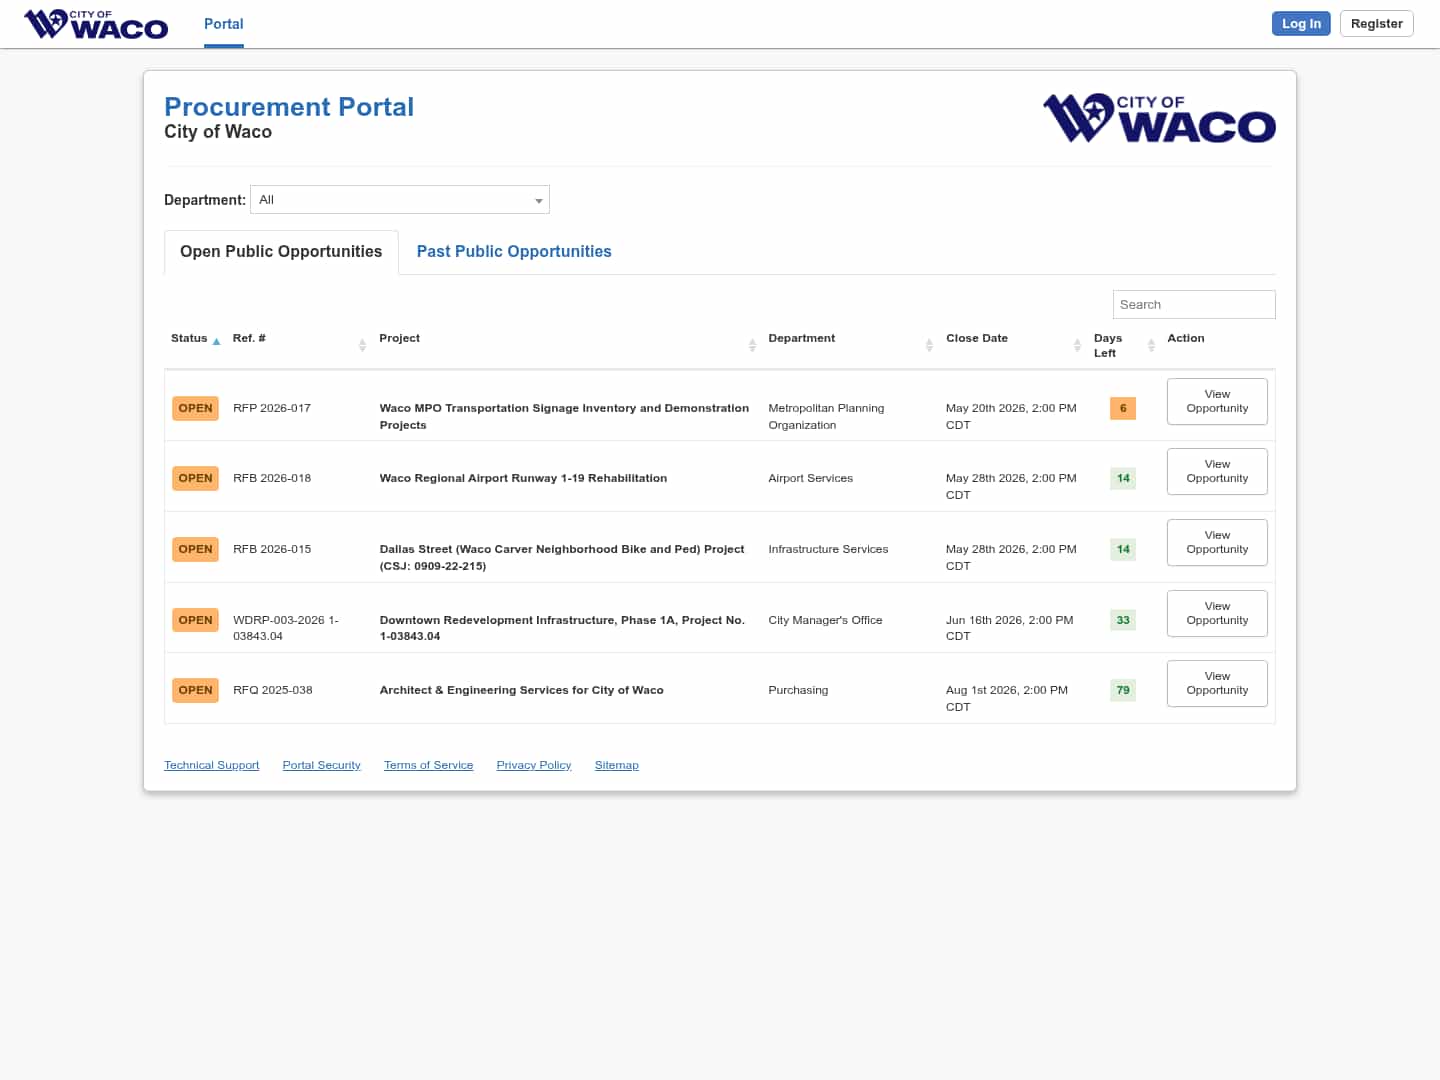
Task: Sort by Days Left column arrows
Action: click(x=1151, y=345)
